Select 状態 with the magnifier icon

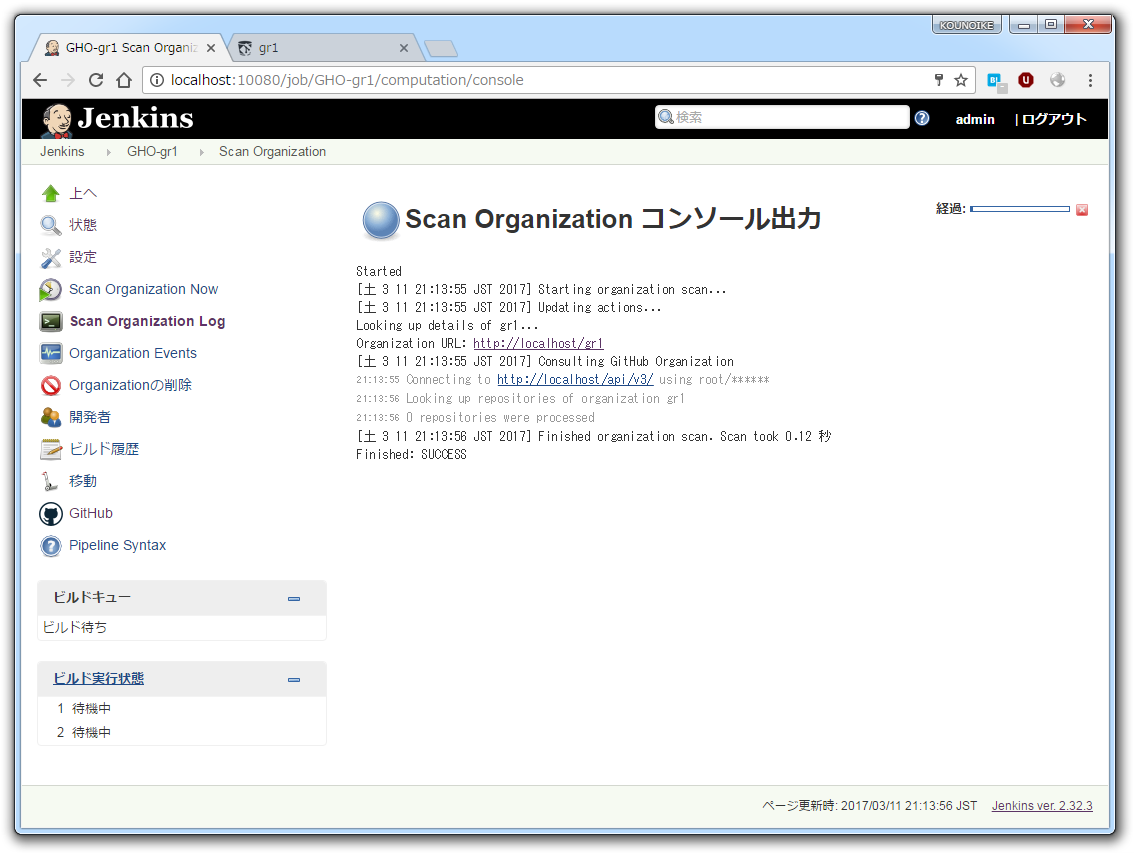(50, 225)
